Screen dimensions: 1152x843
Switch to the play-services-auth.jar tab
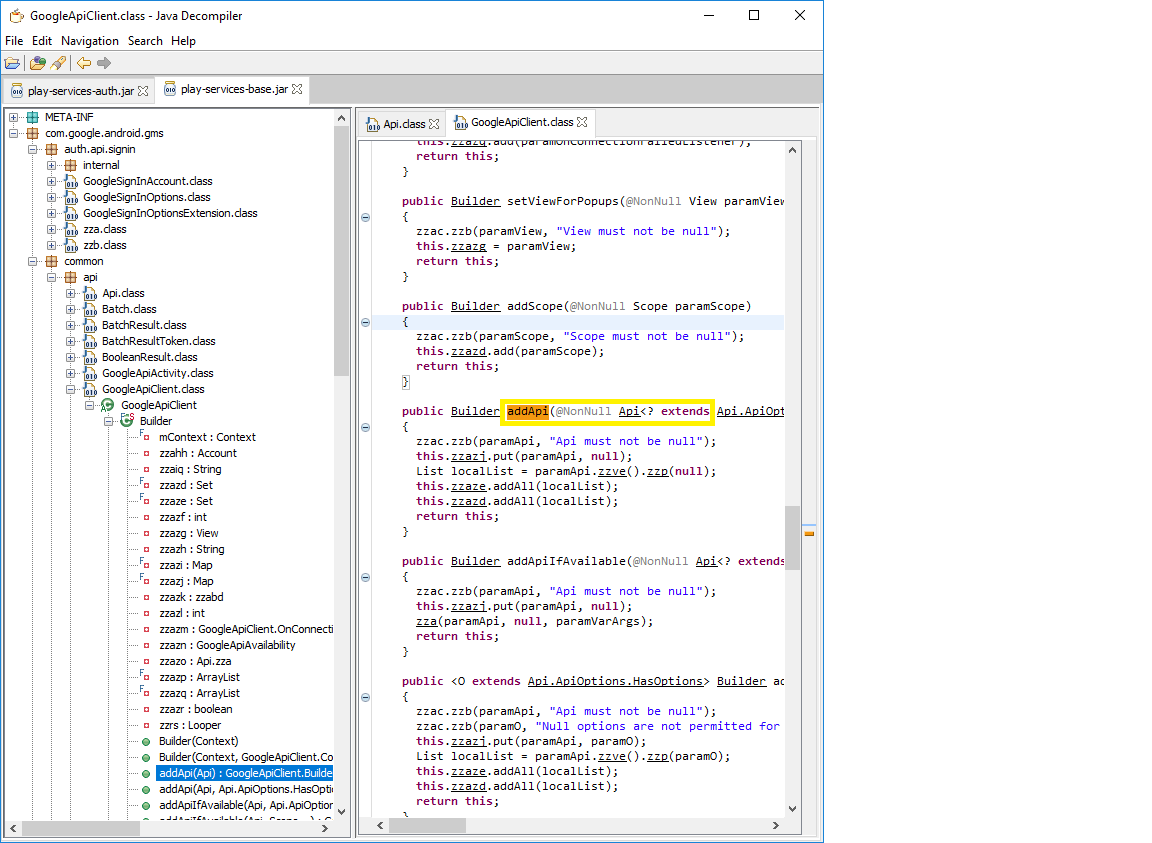81,91
